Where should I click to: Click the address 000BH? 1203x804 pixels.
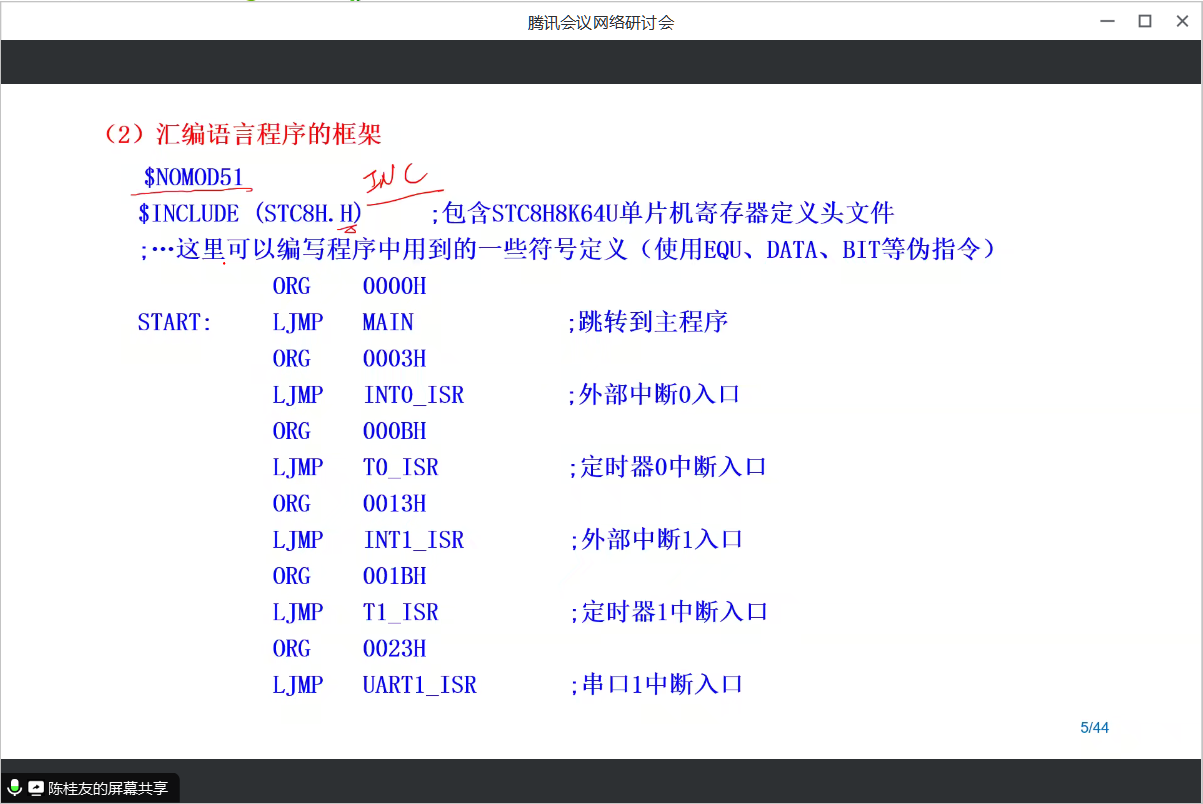[394, 431]
